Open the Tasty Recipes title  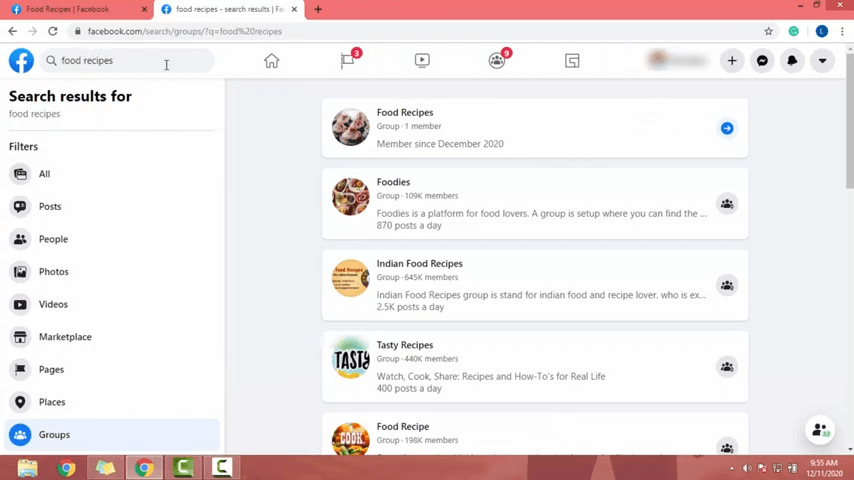coord(405,345)
